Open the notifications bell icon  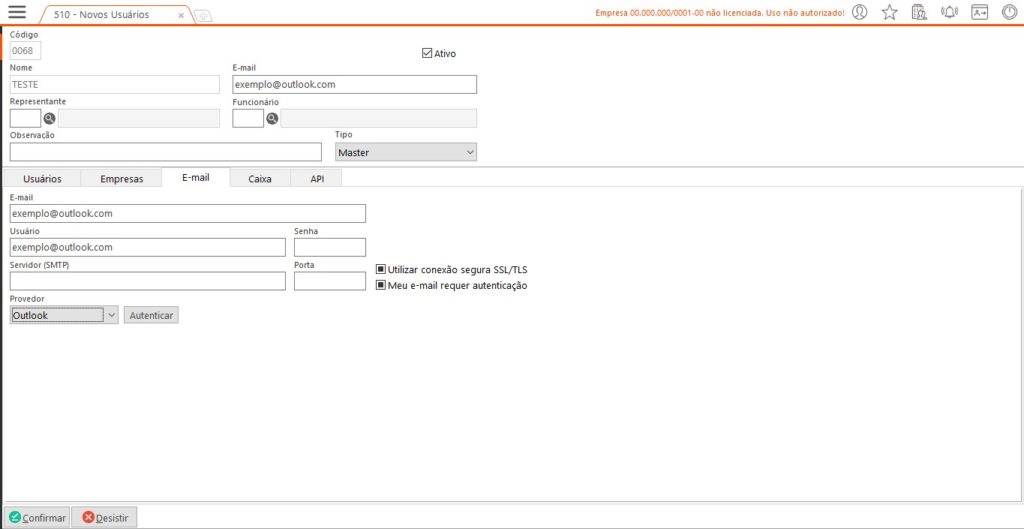pyautogui.click(x=949, y=13)
